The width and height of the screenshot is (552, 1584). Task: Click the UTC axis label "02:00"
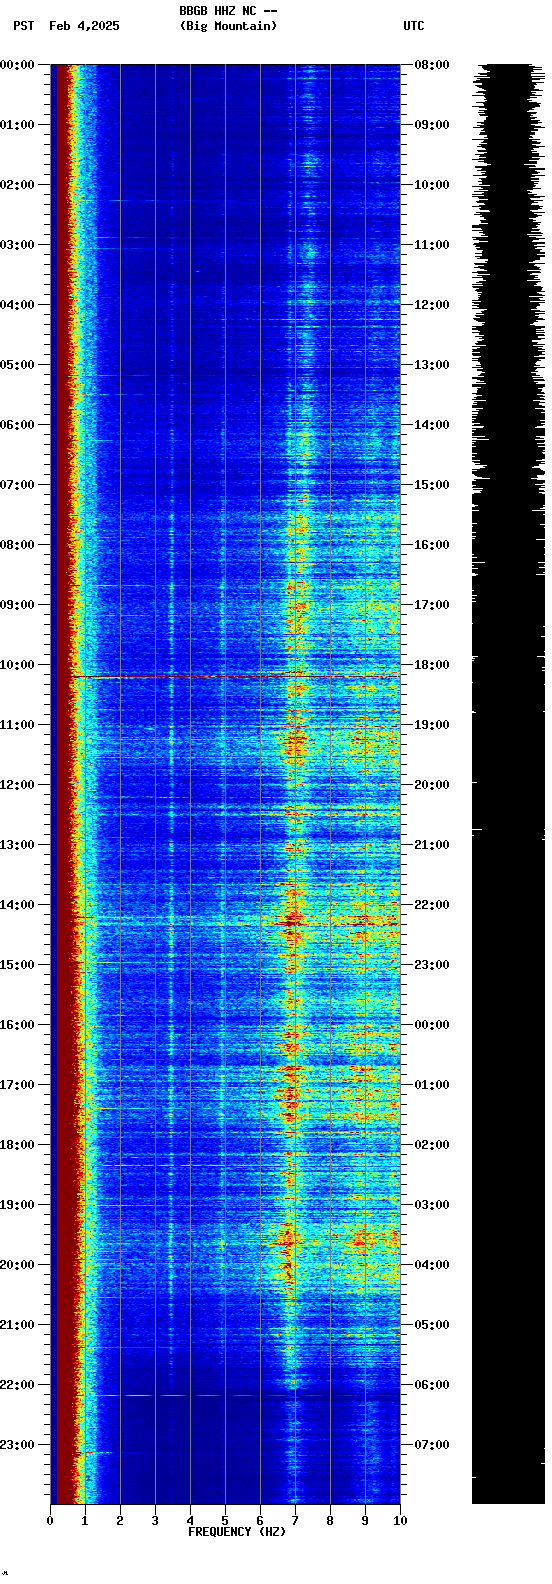431,1145
